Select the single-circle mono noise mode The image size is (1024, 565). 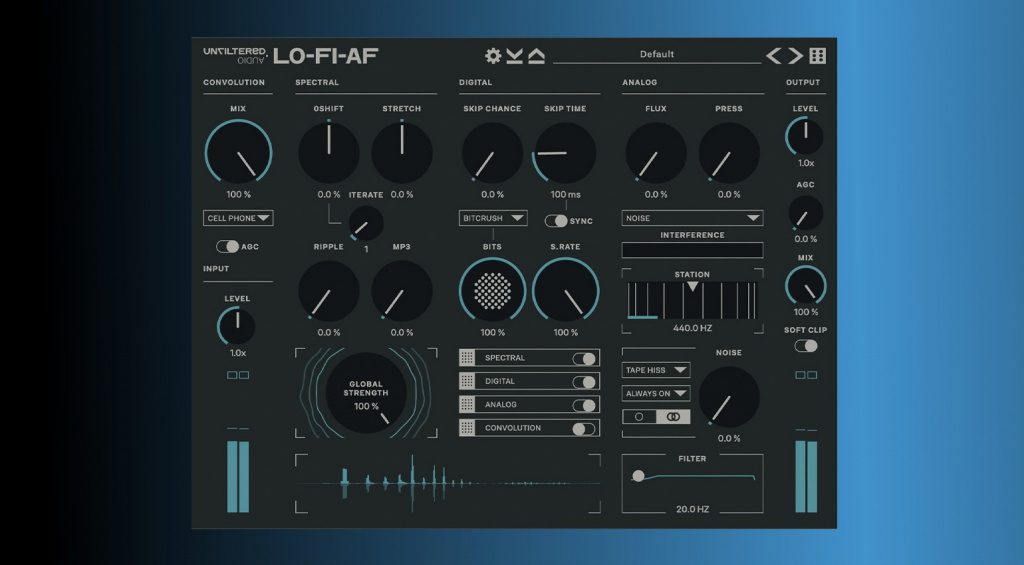[x=639, y=417]
